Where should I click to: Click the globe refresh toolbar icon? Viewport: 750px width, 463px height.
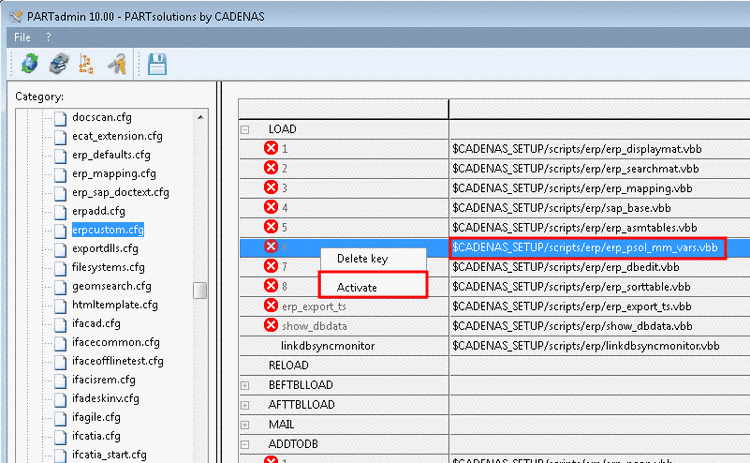(30, 64)
